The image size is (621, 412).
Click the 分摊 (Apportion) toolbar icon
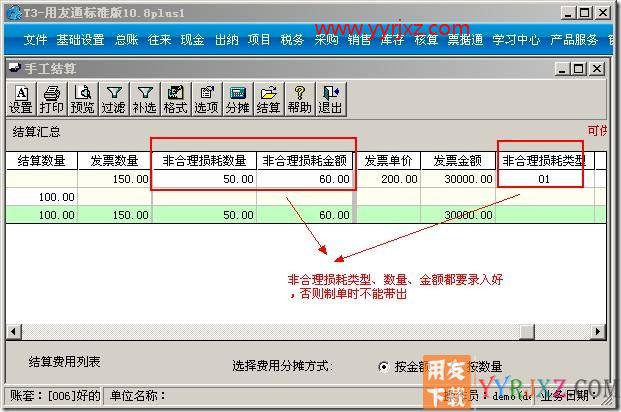click(237, 99)
